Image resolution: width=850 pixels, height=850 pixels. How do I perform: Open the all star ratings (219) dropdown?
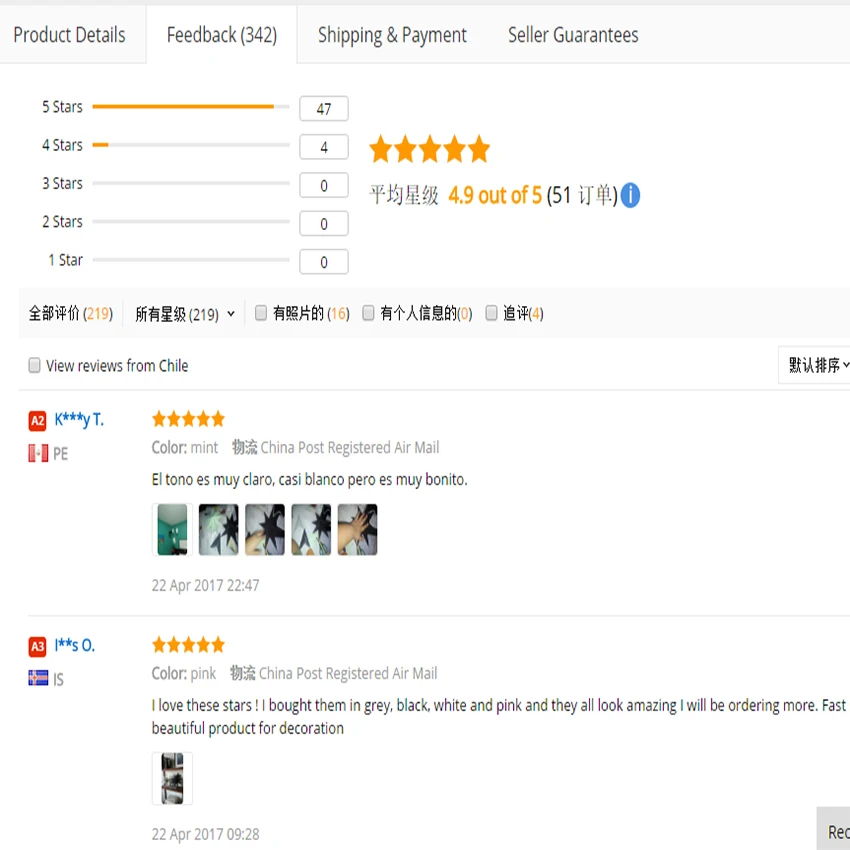click(x=184, y=314)
